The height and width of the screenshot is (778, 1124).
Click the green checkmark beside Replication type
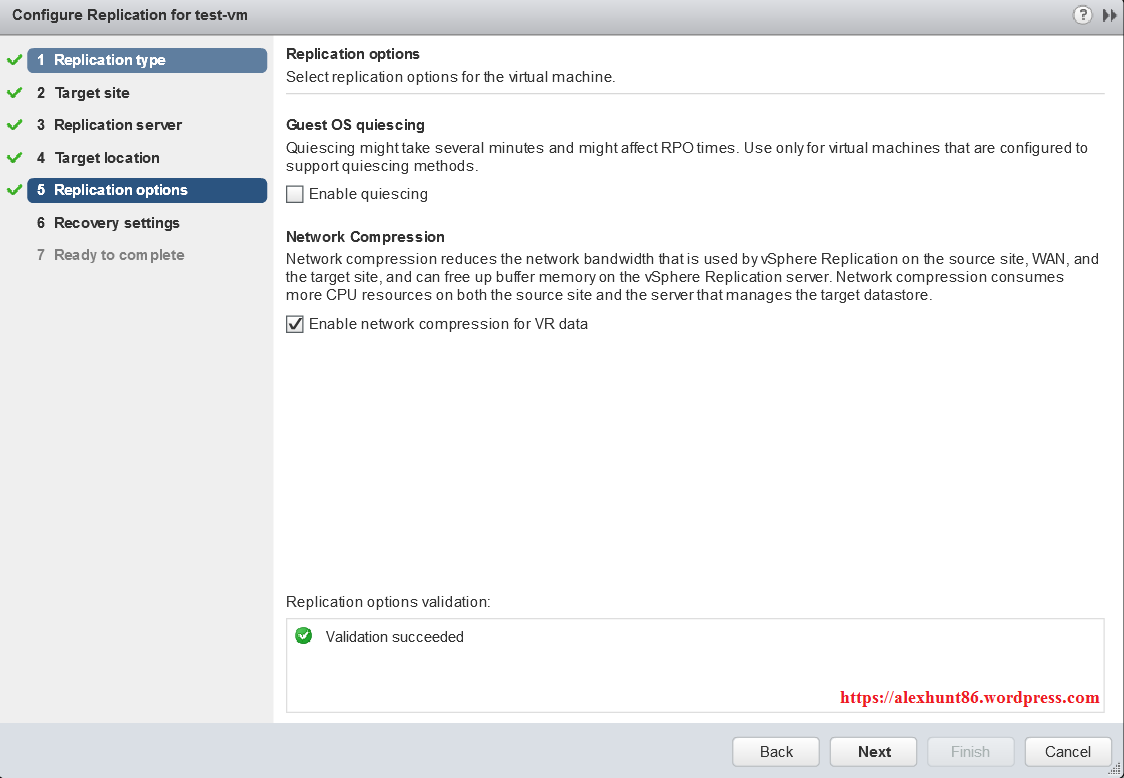point(14,60)
